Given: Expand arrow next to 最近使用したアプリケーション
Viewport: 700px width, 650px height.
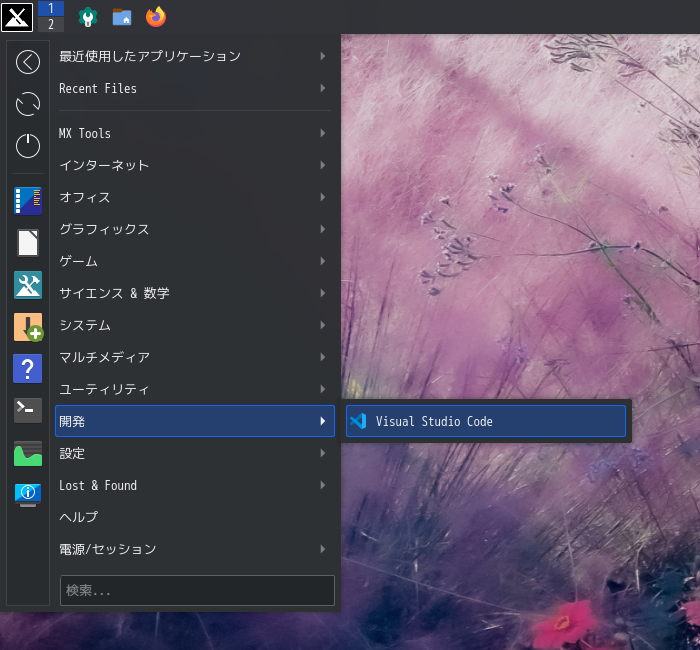Looking at the screenshot, I should point(323,56).
